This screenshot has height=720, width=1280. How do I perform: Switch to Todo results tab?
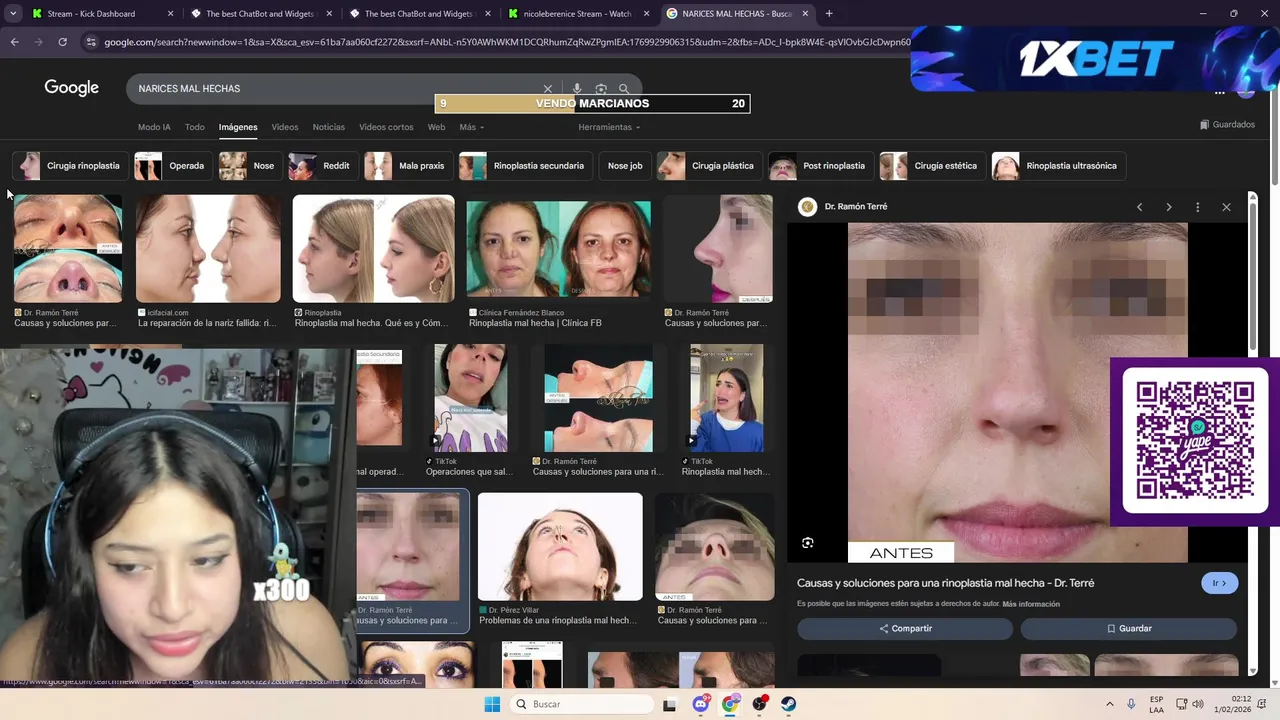(194, 127)
